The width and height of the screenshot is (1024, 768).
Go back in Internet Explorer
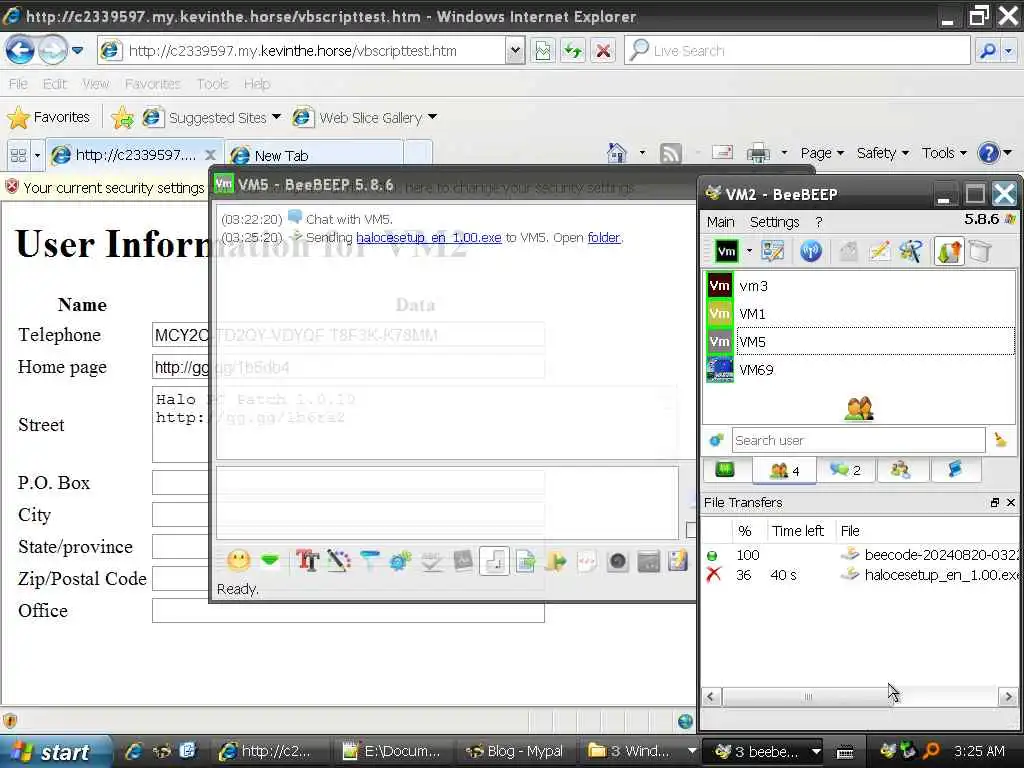point(20,50)
